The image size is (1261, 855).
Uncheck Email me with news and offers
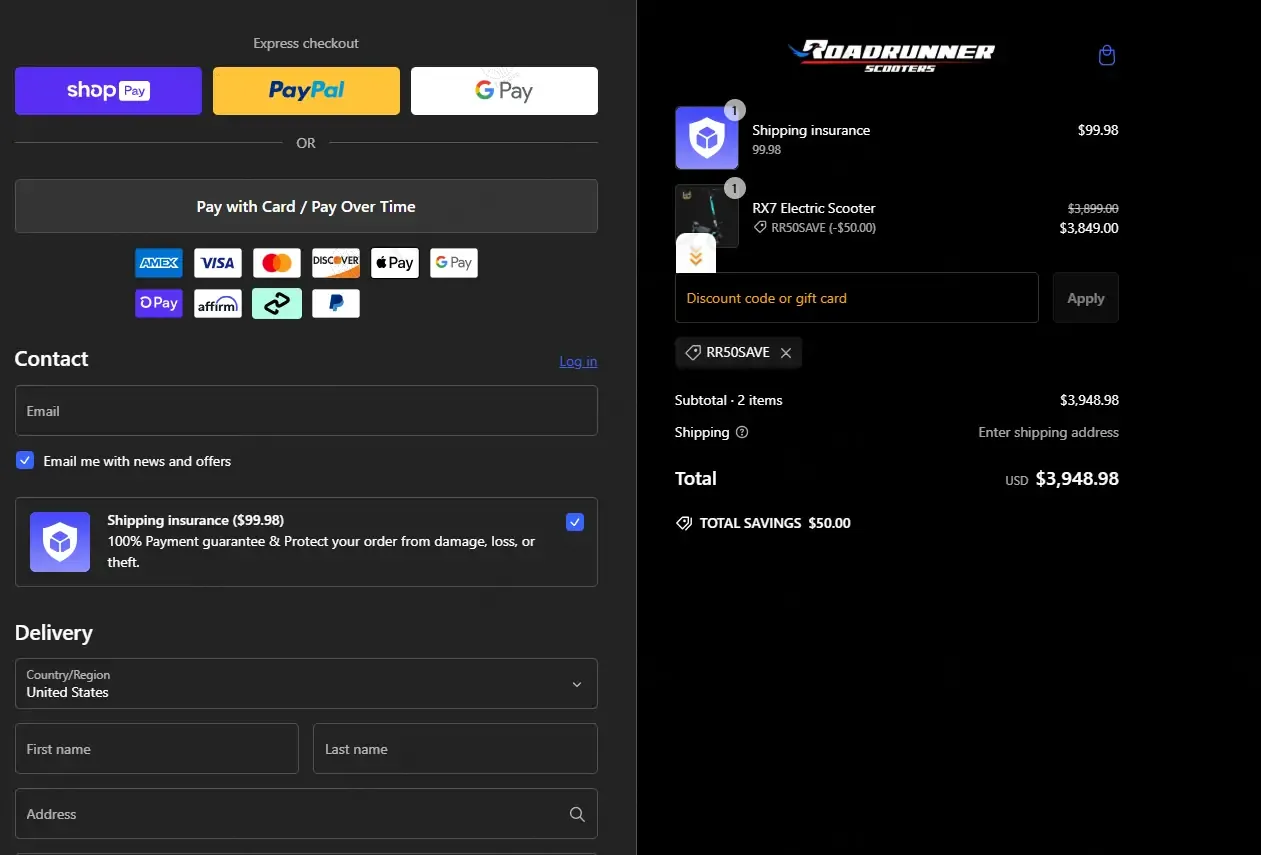(x=25, y=461)
